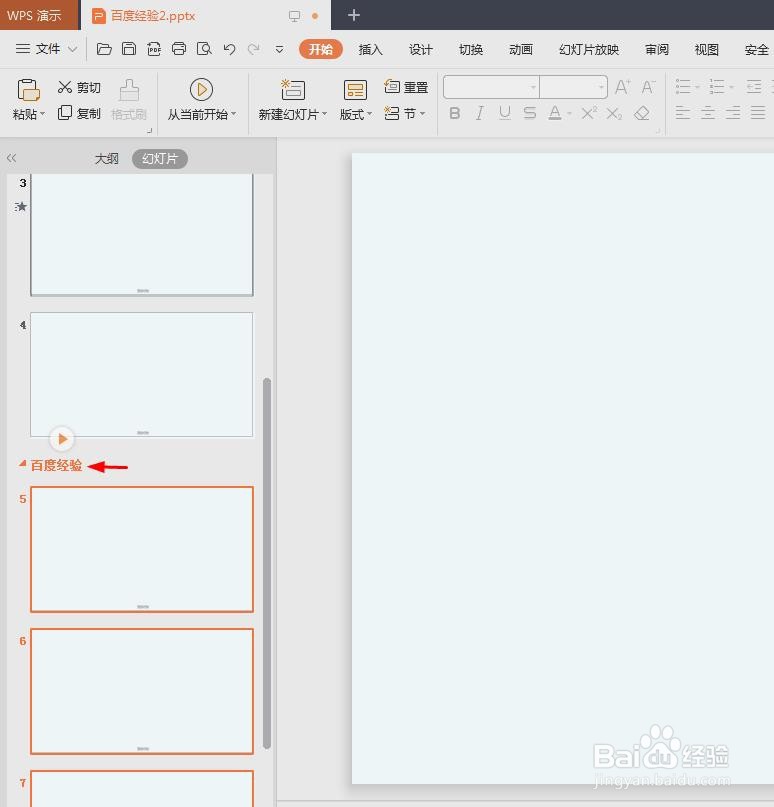Export to PDF icon
The image size is (774, 807).
pyautogui.click(x=154, y=49)
